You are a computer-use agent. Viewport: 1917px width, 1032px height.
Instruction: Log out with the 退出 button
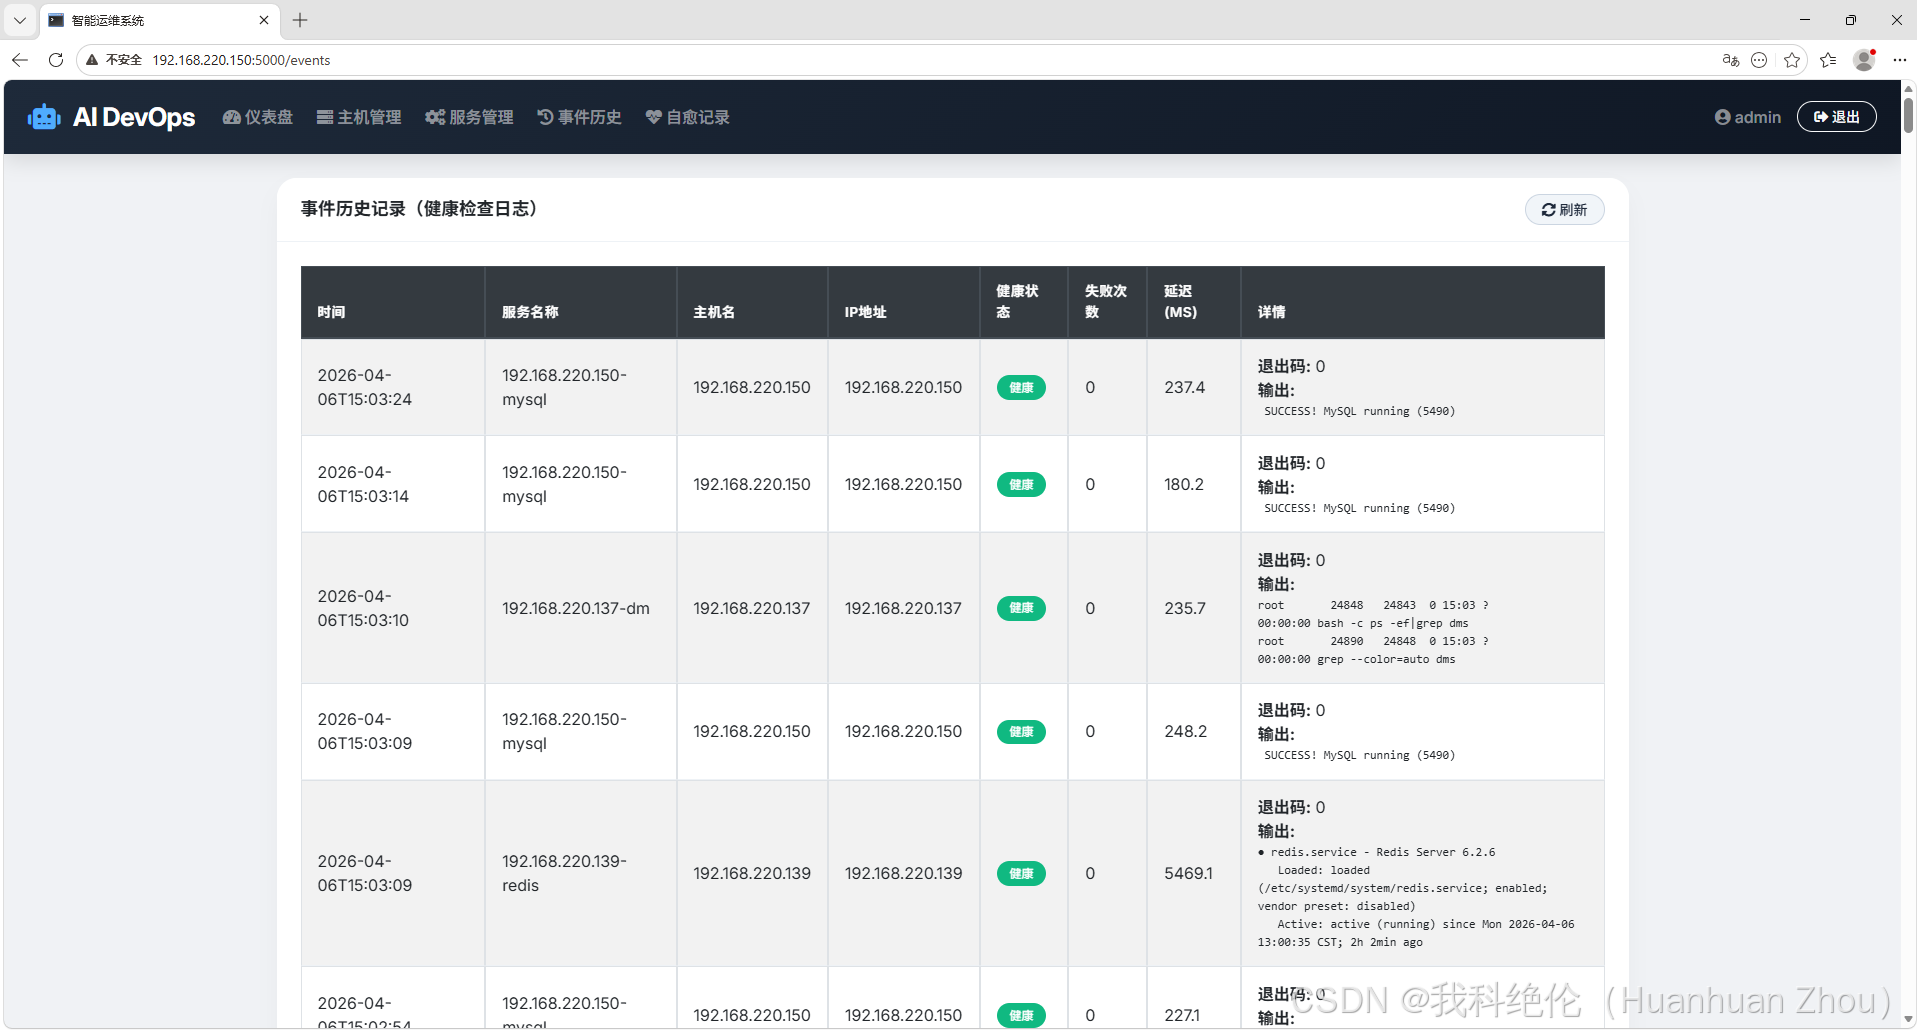click(x=1836, y=117)
